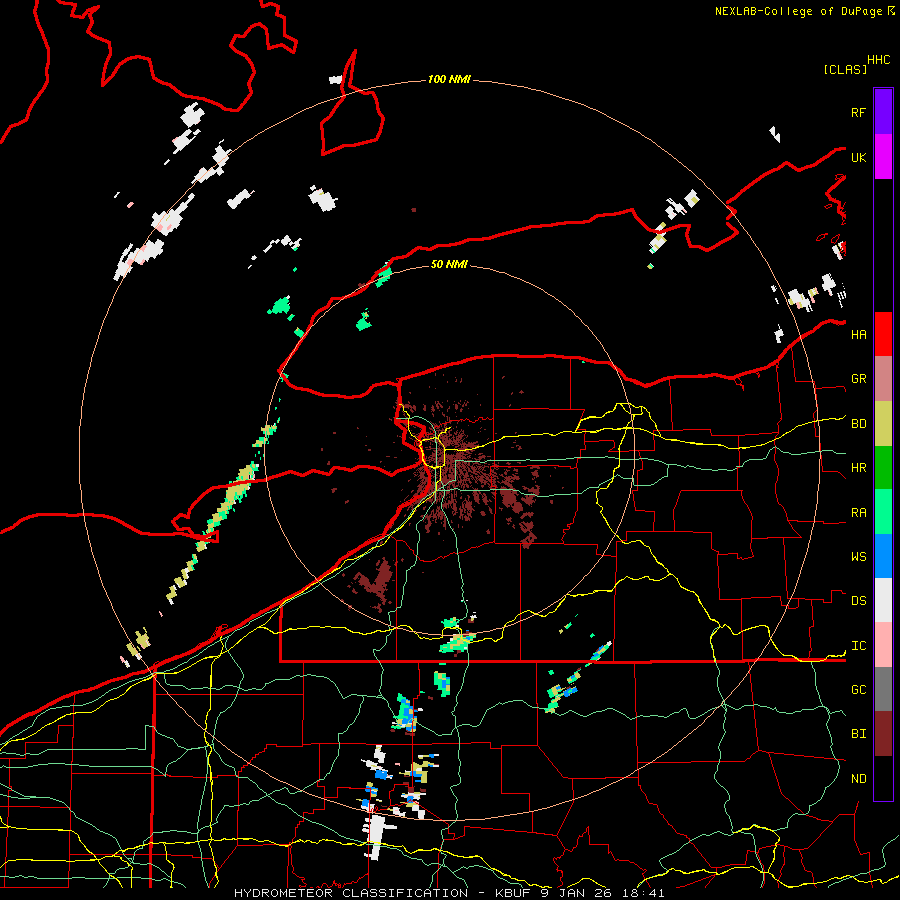
Task: Click the HR legend label
Action: 859,468
